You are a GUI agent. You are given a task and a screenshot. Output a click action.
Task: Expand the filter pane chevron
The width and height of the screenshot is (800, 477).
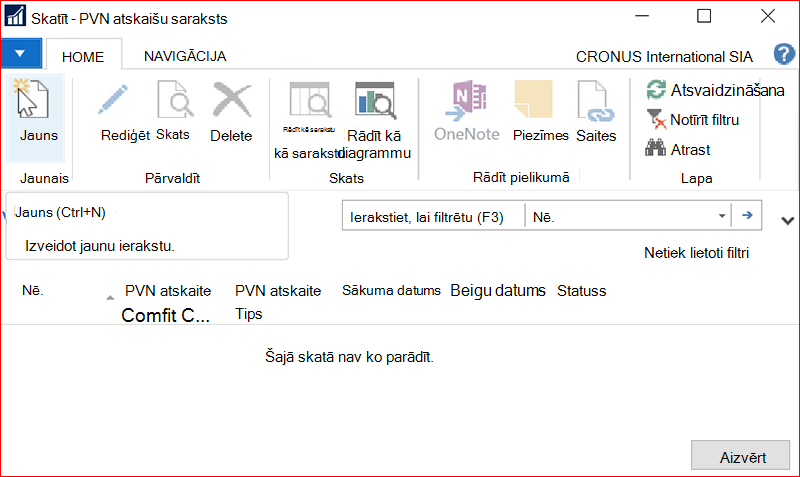(787, 221)
